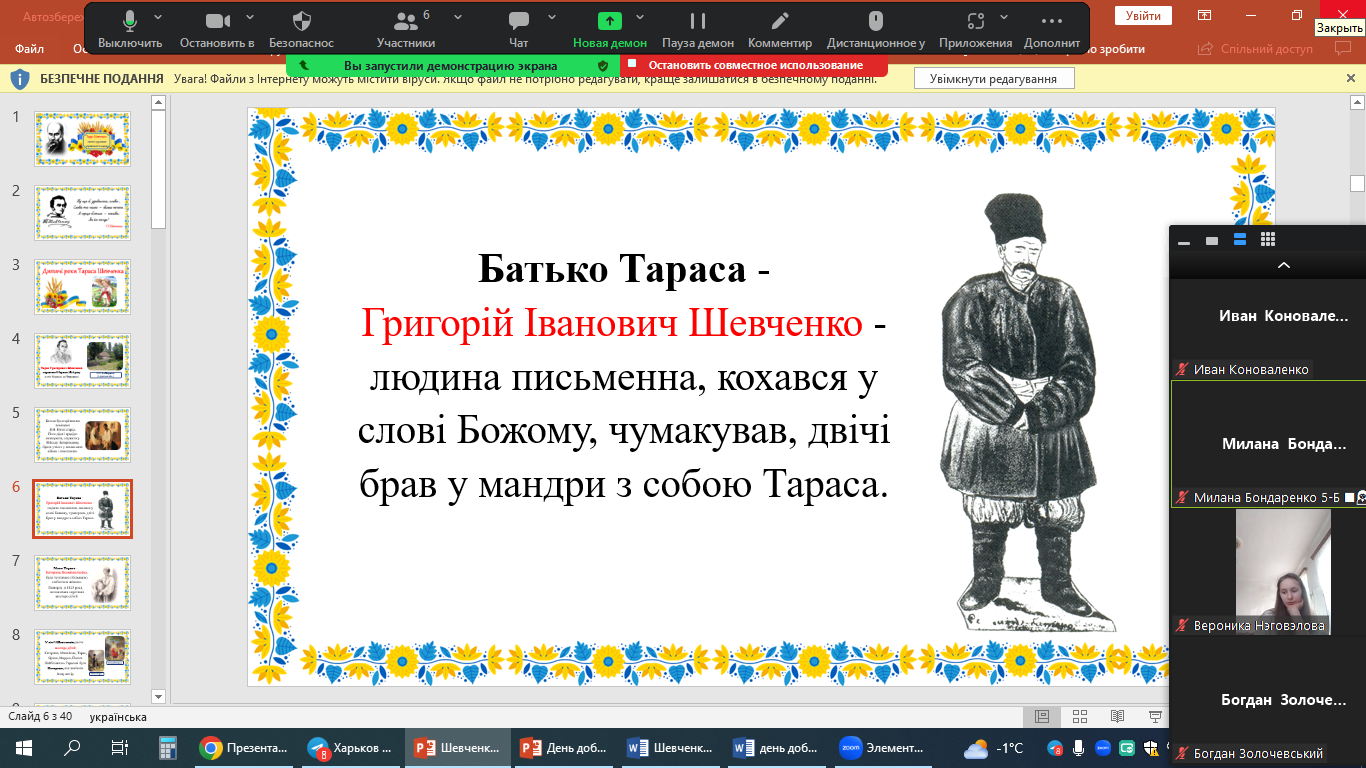The height and width of the screenshot is (768, 1366).
Task: Mute microphone in Zoom toolbar
Action: 130,22
